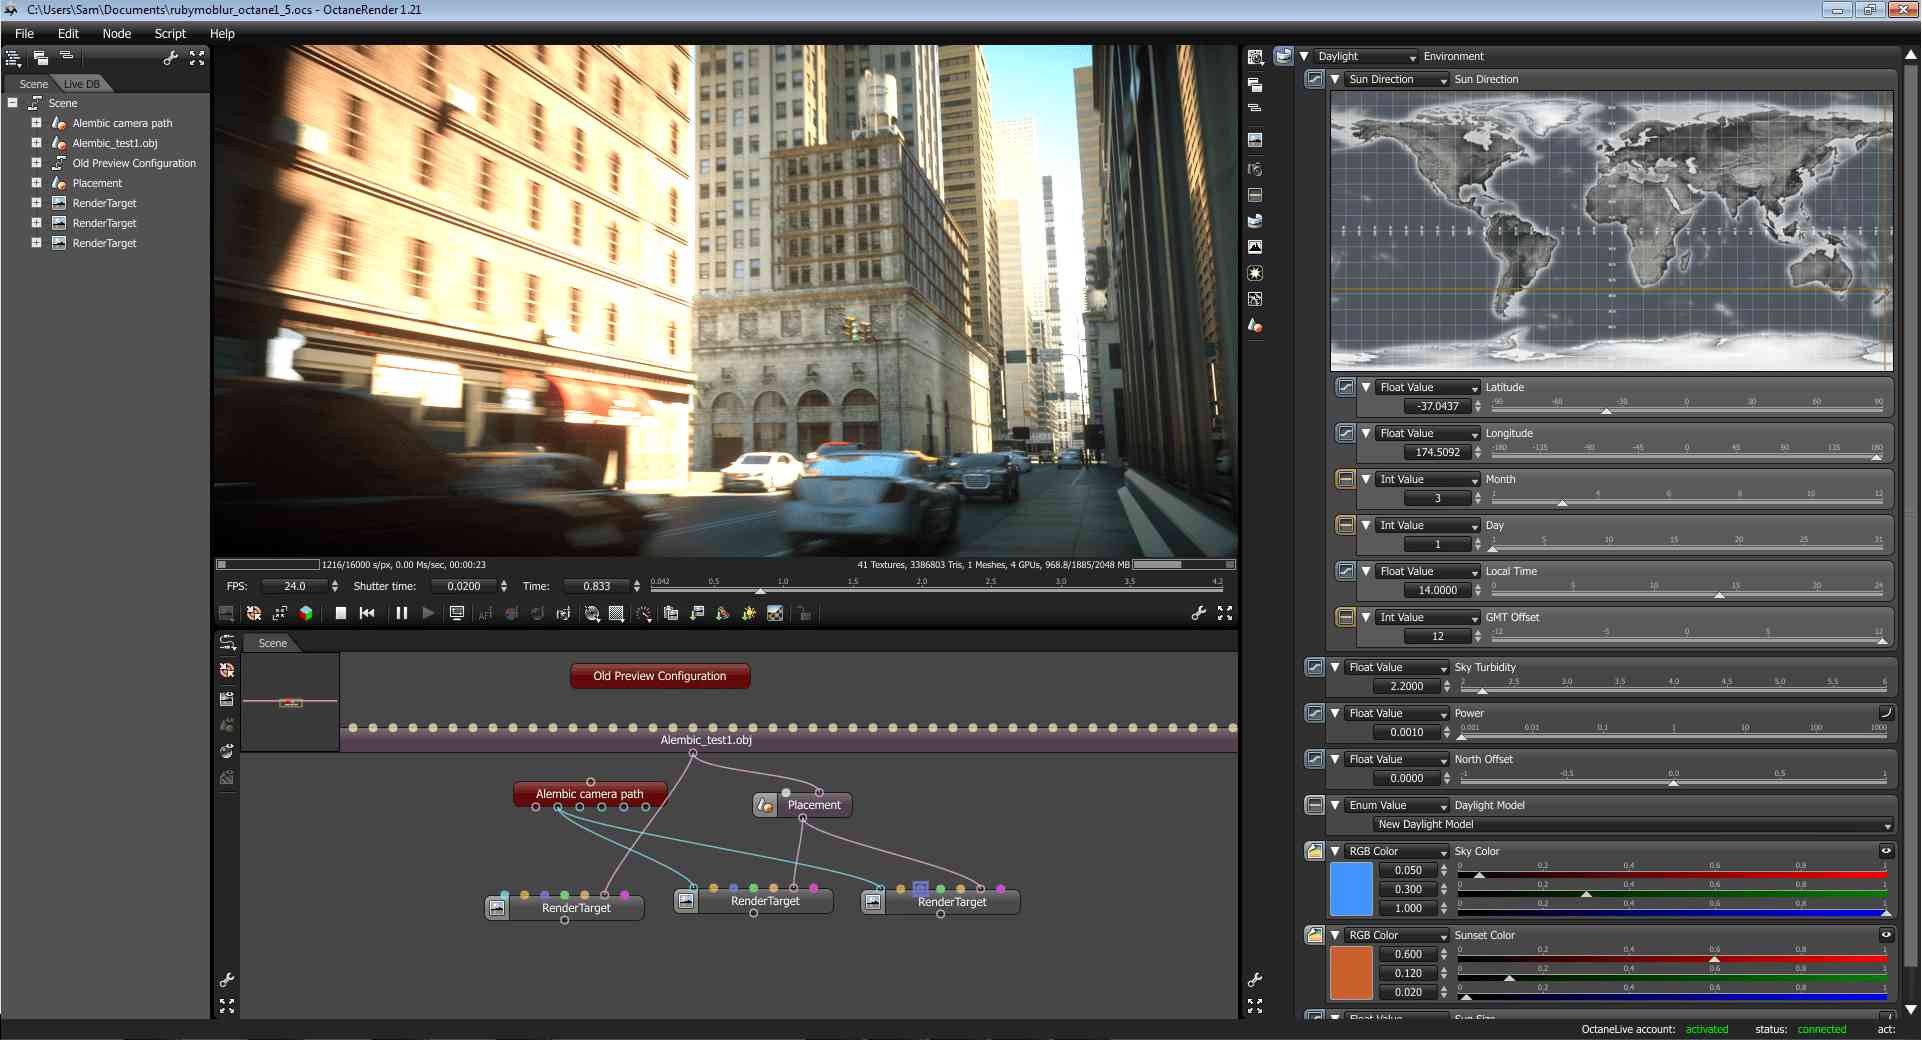1922x1040 pixels.
Task: Open the Enum Value dropdown for Daylight Model
Action: pos(1396,805)
